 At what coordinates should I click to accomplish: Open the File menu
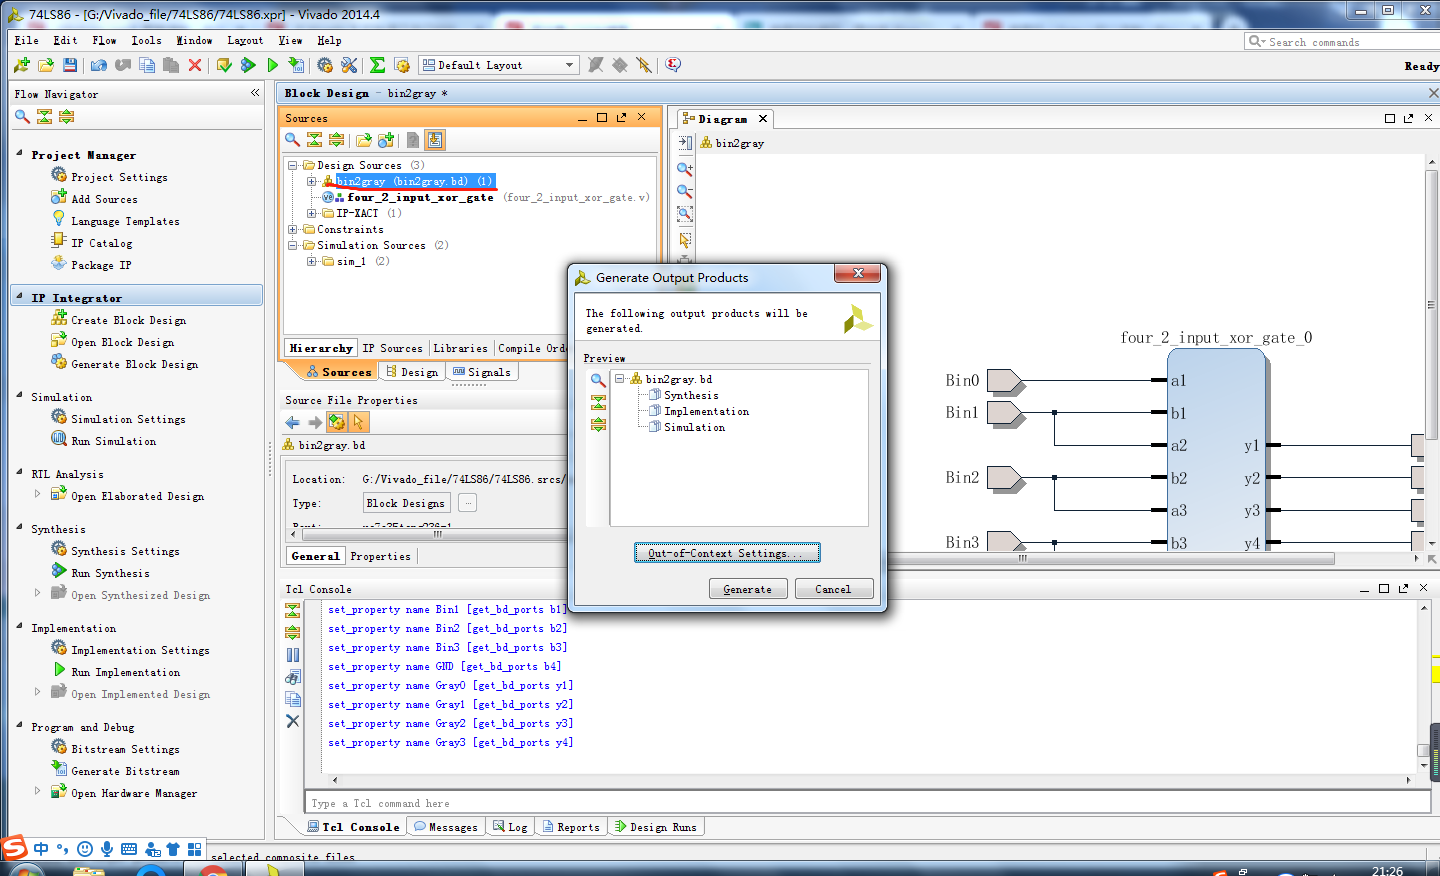(27, 41)
